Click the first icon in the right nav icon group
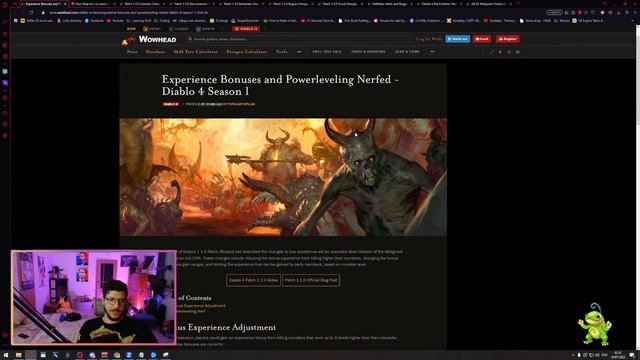This screenshot has height=360, width=640. coord(491,52)
